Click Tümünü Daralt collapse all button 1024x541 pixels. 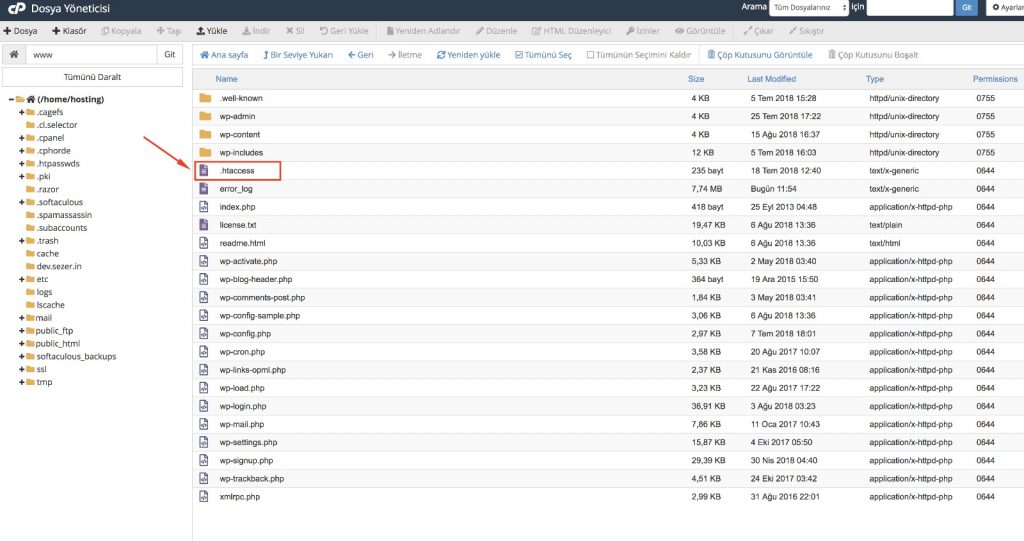coord(92,77)
